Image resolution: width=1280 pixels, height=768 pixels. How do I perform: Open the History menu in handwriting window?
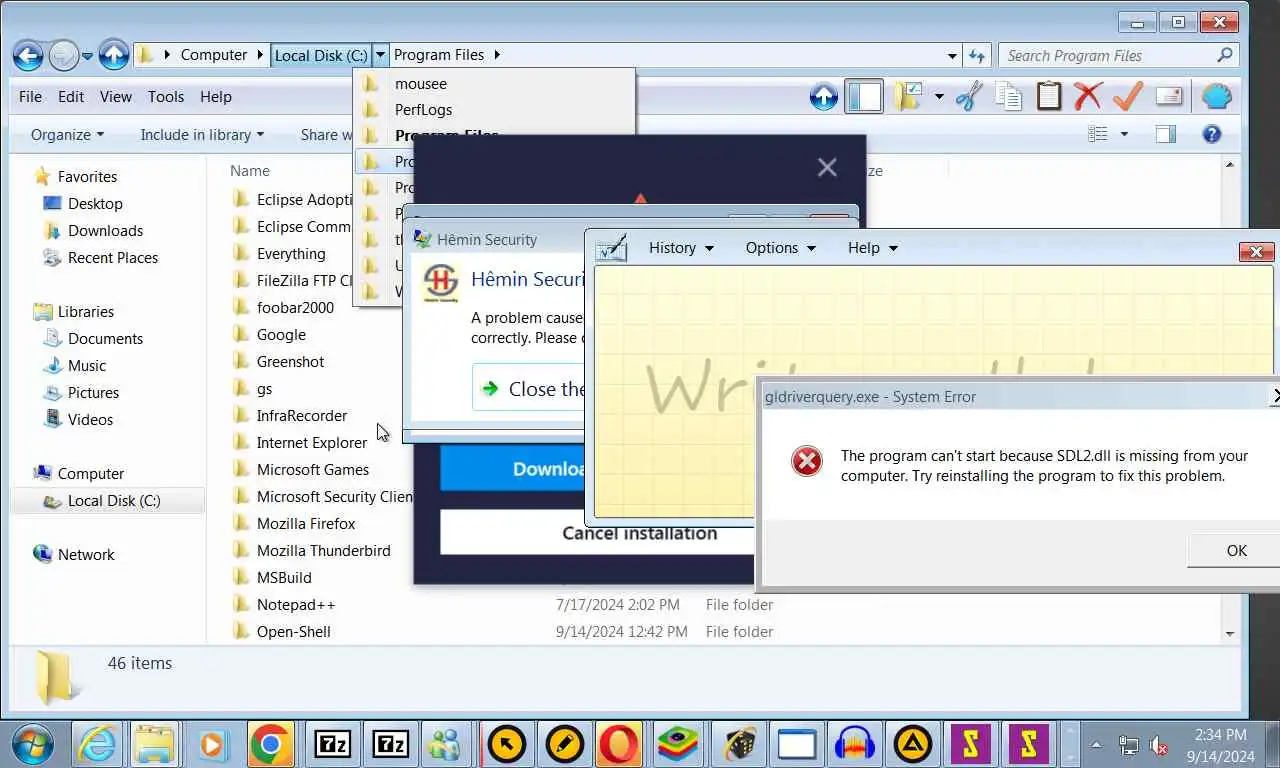tap(681, 248)
